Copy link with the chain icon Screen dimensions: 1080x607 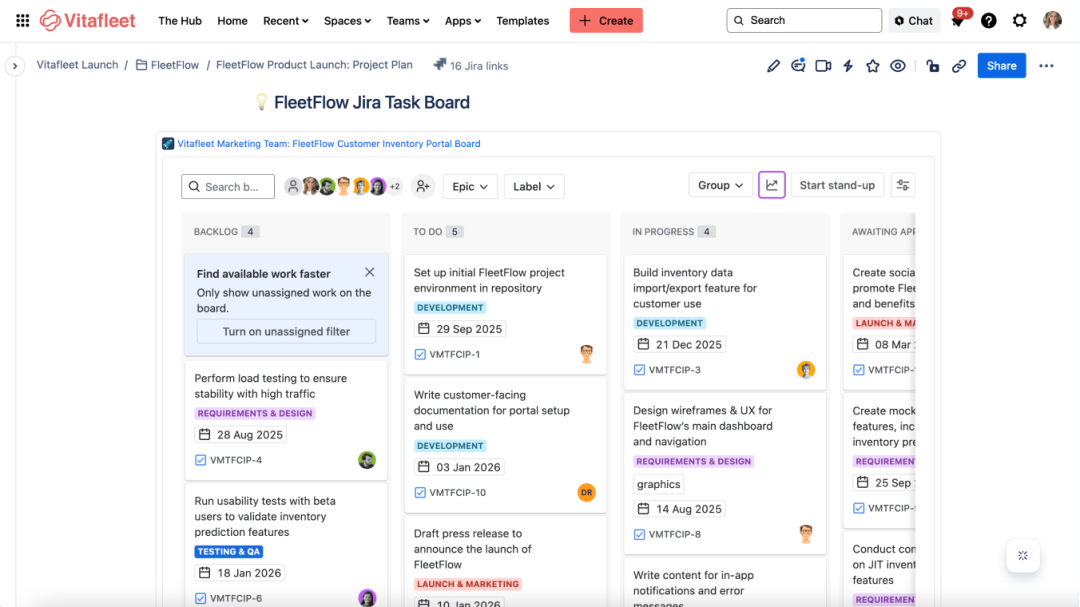click(x=959, y=66)
